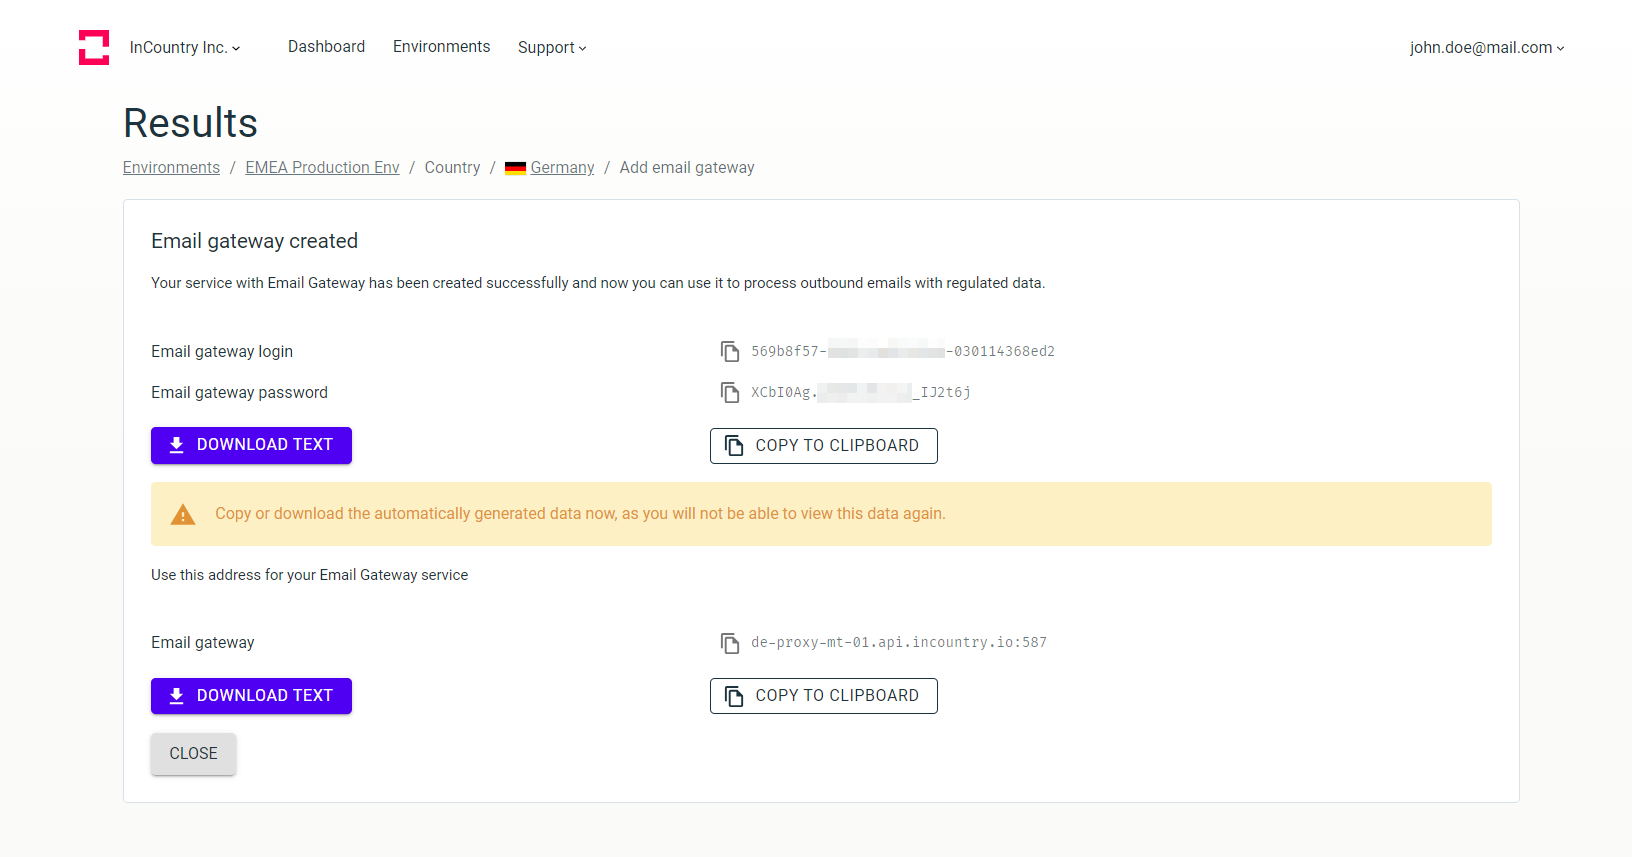Viewport: 1632px width, 857px height.
Task: Click the email gateway address text
Action: [899, 642]
